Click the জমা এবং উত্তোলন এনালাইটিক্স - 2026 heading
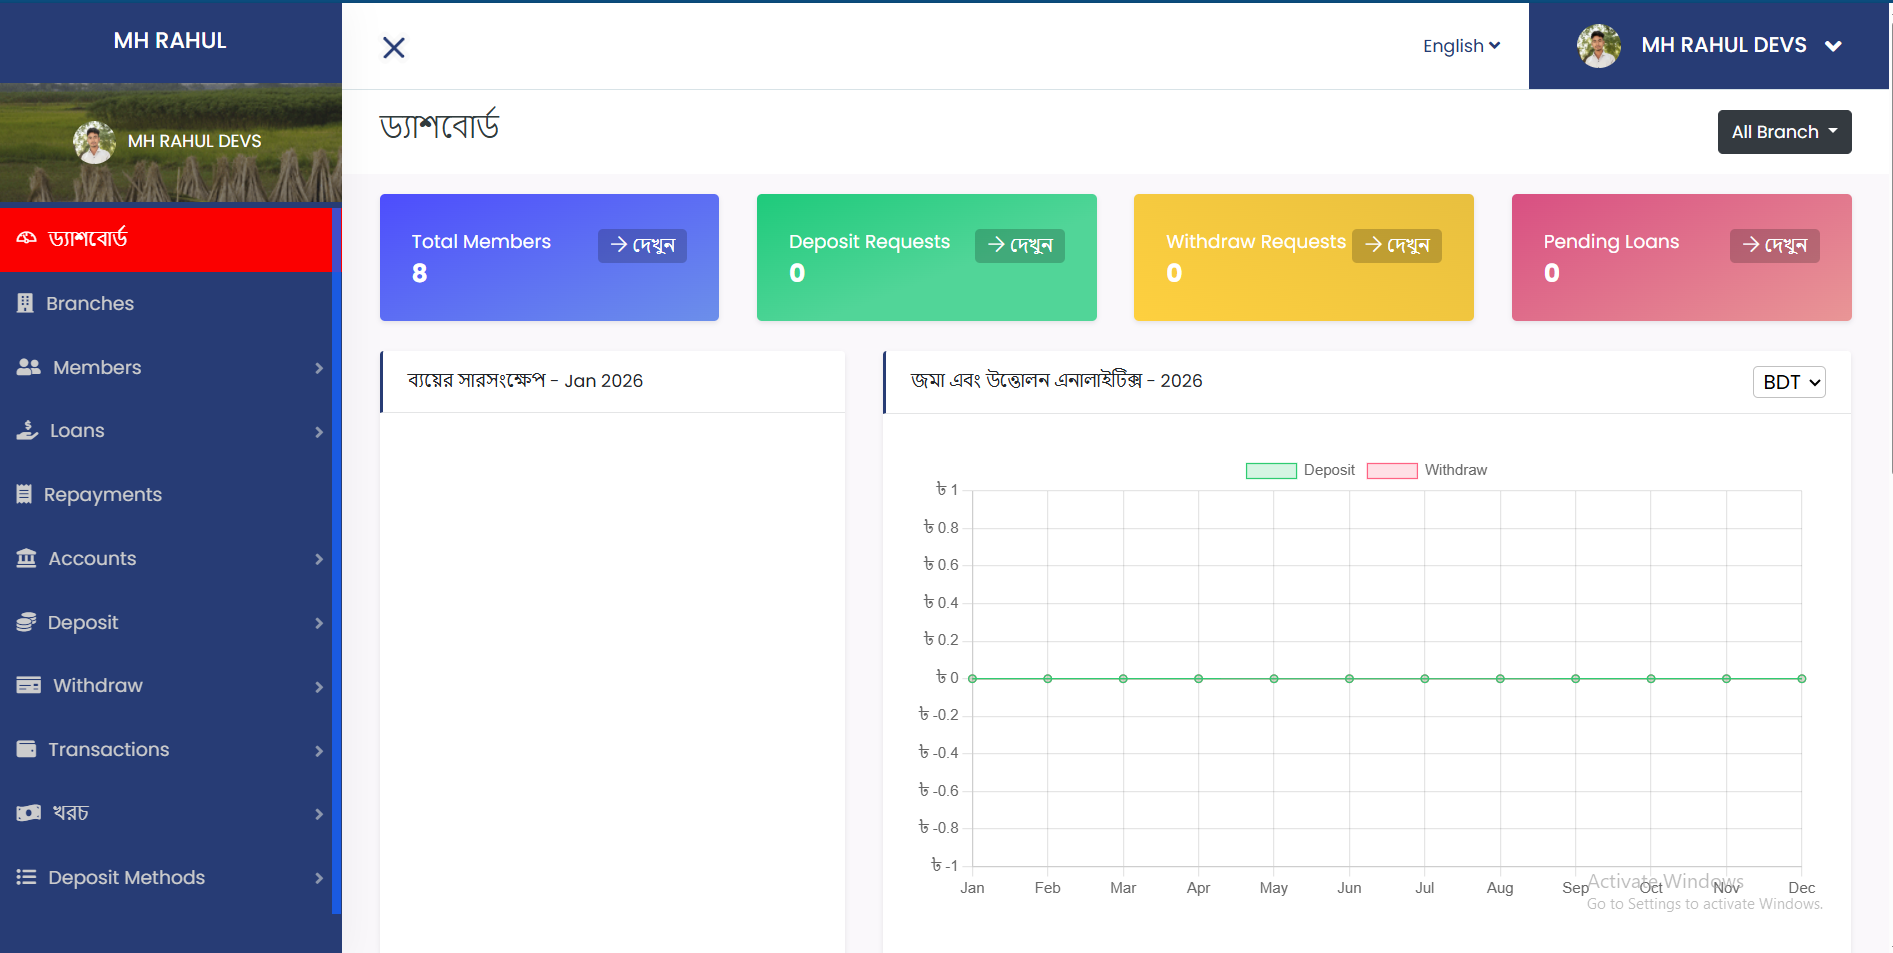Viewport: 1893px width, 953px height. tap(1056, 381)
